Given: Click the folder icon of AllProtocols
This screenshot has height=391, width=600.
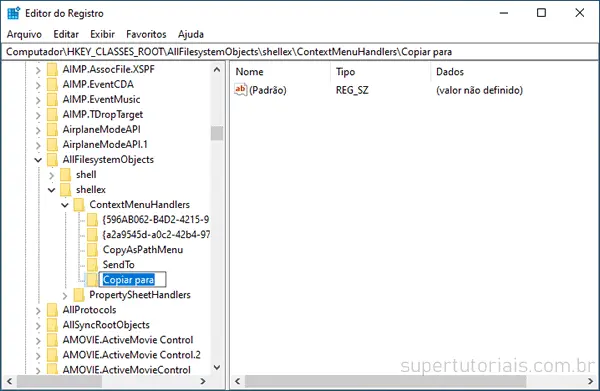Looking at the screenshot, I should click(x=52, y=310).
